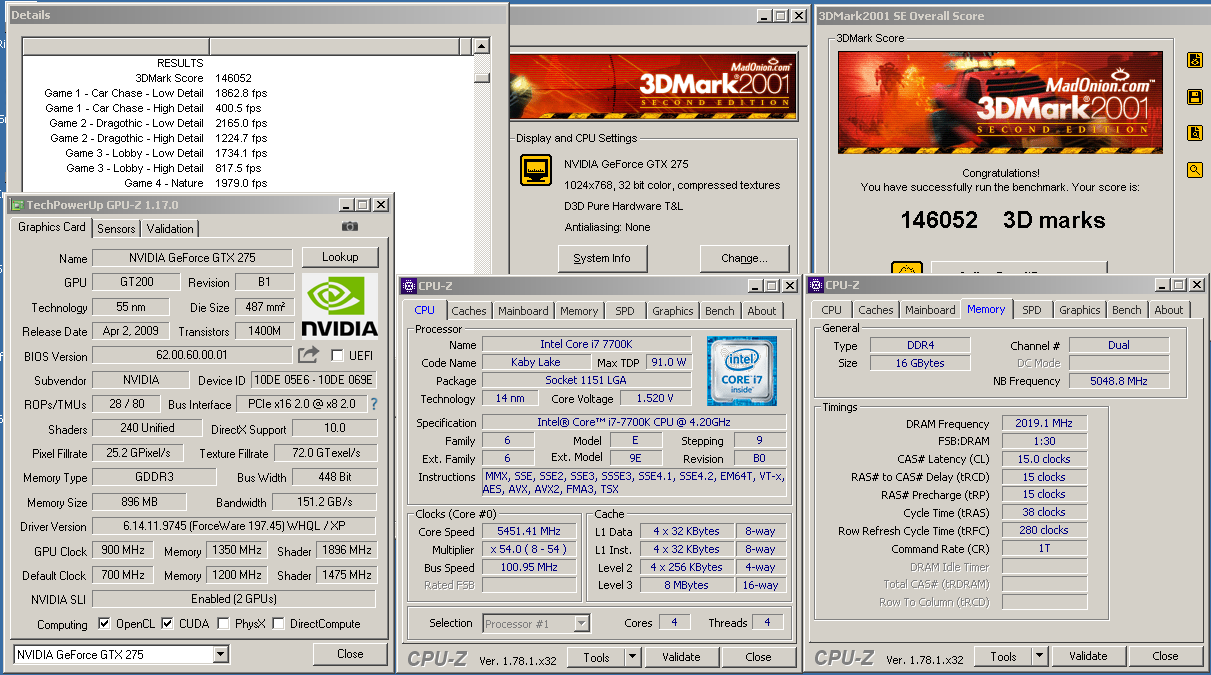Toggle the UEFI checkbox
1211x675 pixels.
coord(337,355)
